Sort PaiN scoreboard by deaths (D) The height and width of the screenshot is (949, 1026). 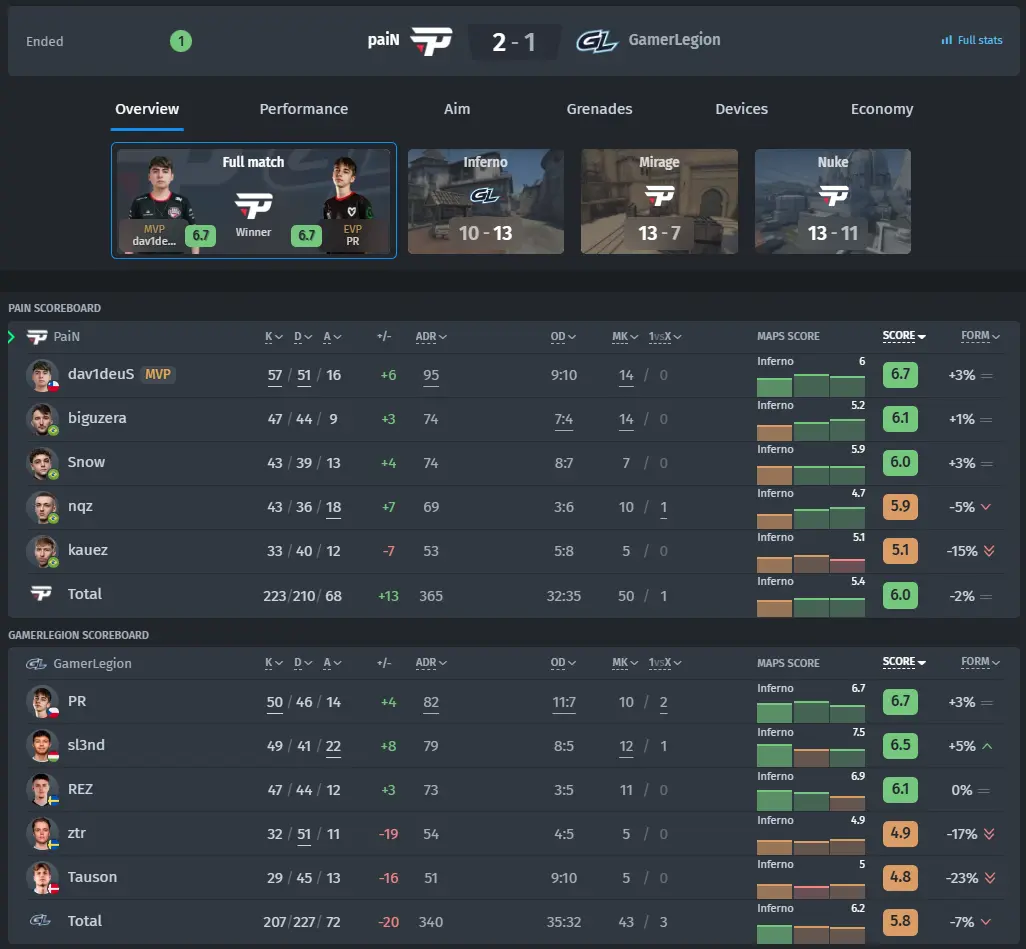tap(303, 336)
